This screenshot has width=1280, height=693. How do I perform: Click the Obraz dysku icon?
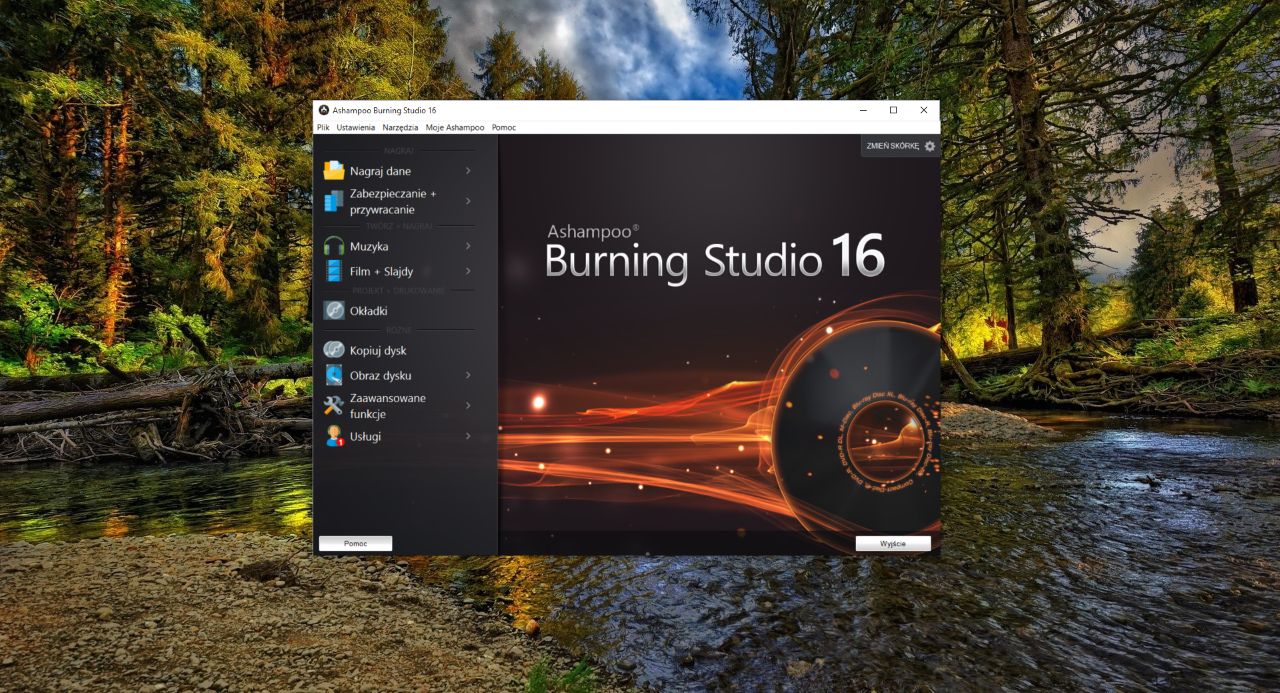point(333,375)
